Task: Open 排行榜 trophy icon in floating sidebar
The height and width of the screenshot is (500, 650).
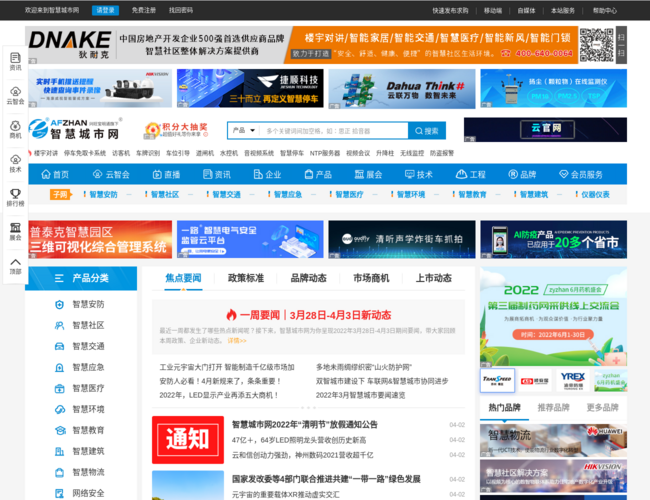Action: click(x=15, y=193)
